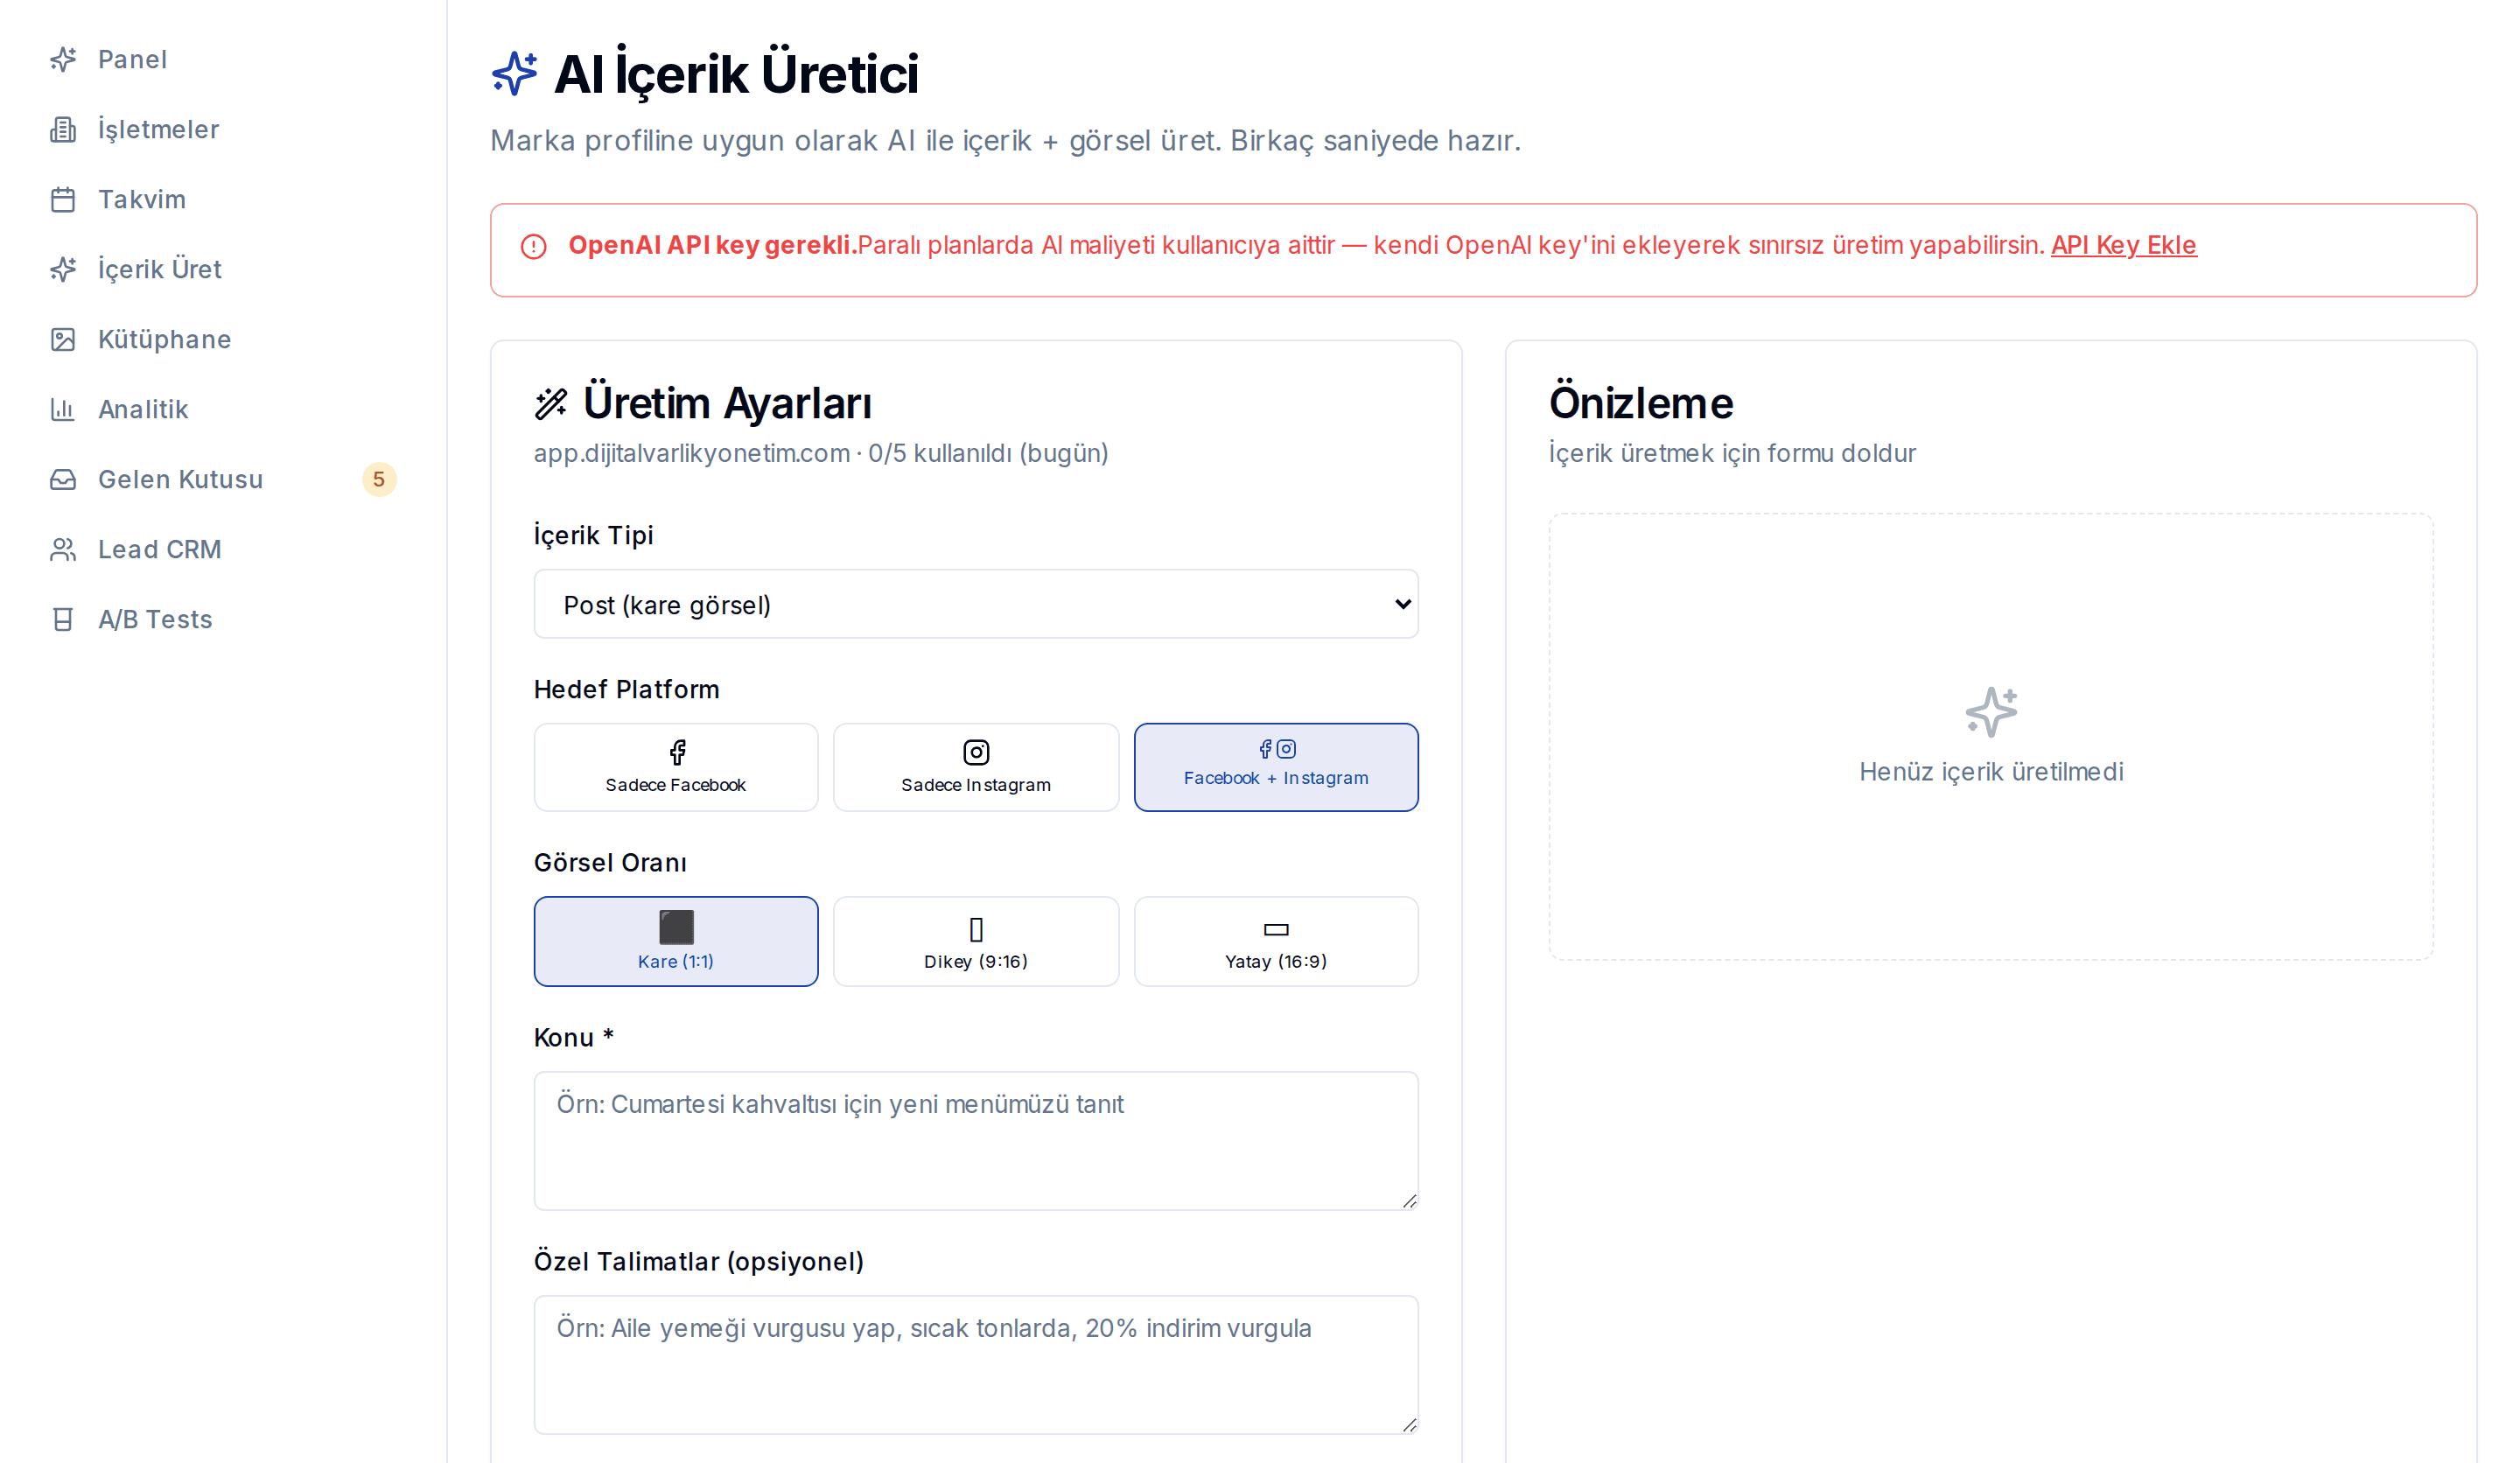The width and height of the screenshot is (2520, 1463).
Task: Click the Analitik bar chart icon
Action: coord(63,409)
